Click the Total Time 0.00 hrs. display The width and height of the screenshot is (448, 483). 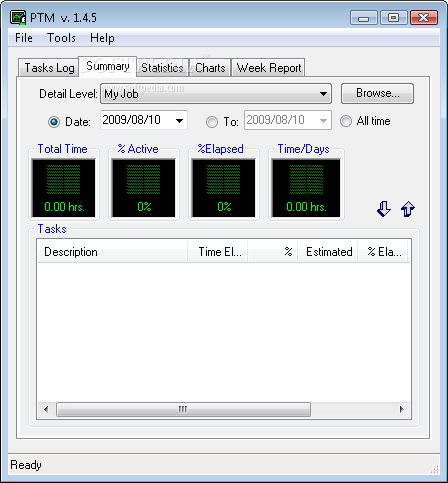click(x=64, y=188)
